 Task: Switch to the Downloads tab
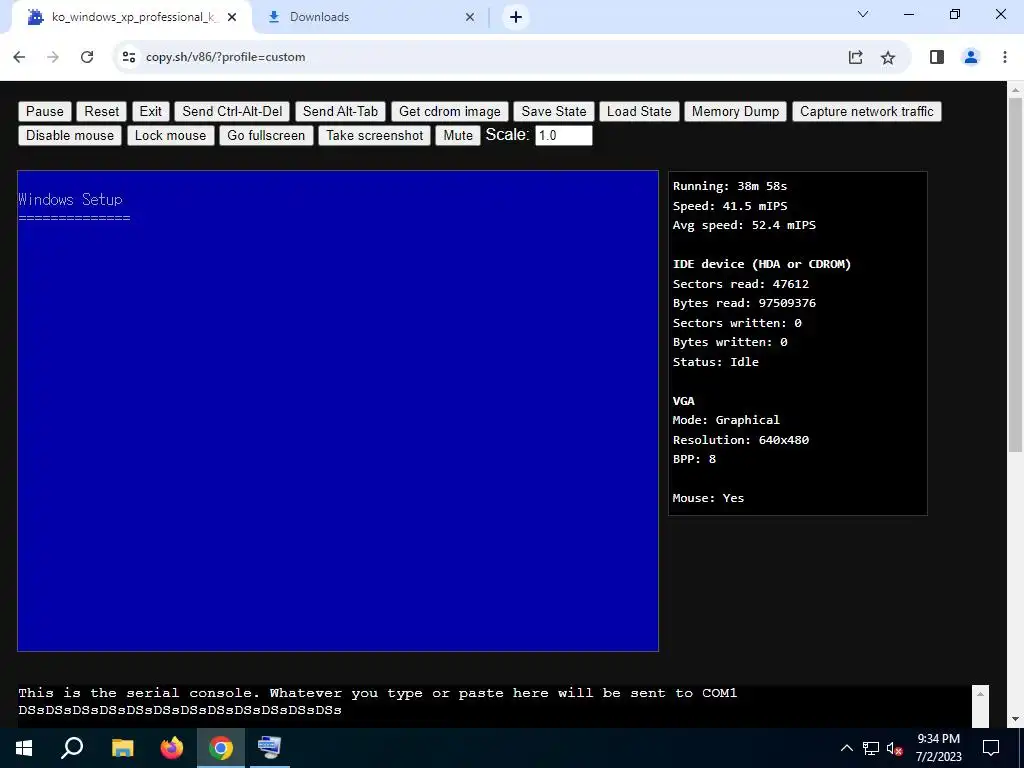coord(372,17)
